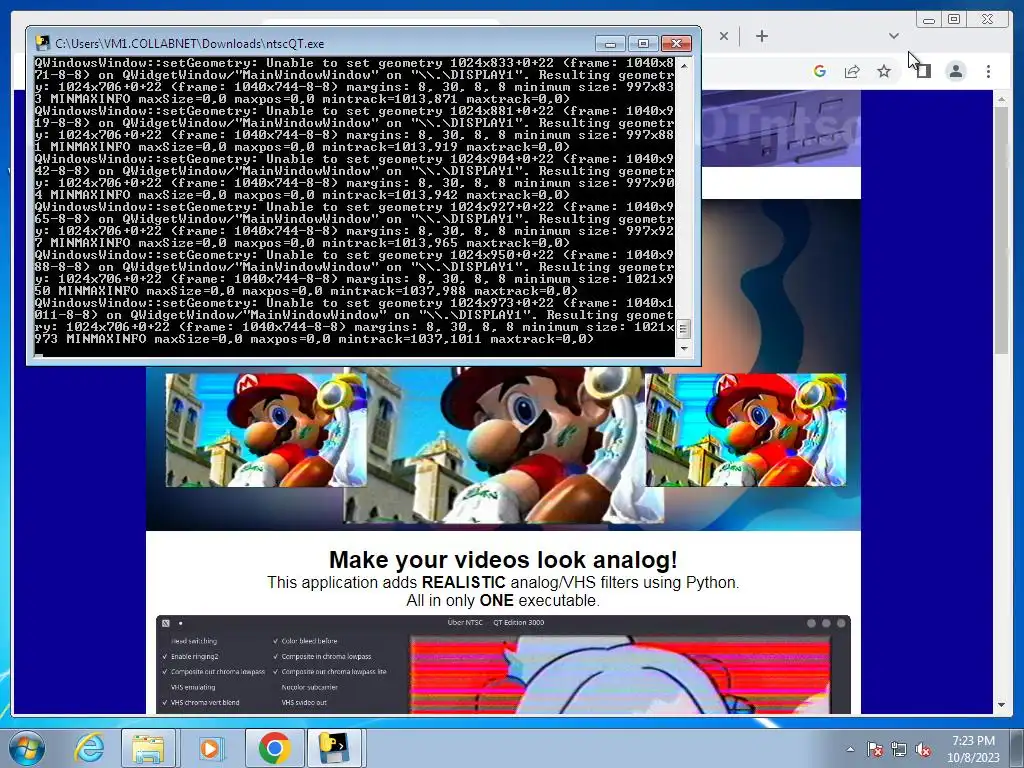Close the ntscQT.exe console window
This screenshot has width=1024, height=768.
[676, 43]
